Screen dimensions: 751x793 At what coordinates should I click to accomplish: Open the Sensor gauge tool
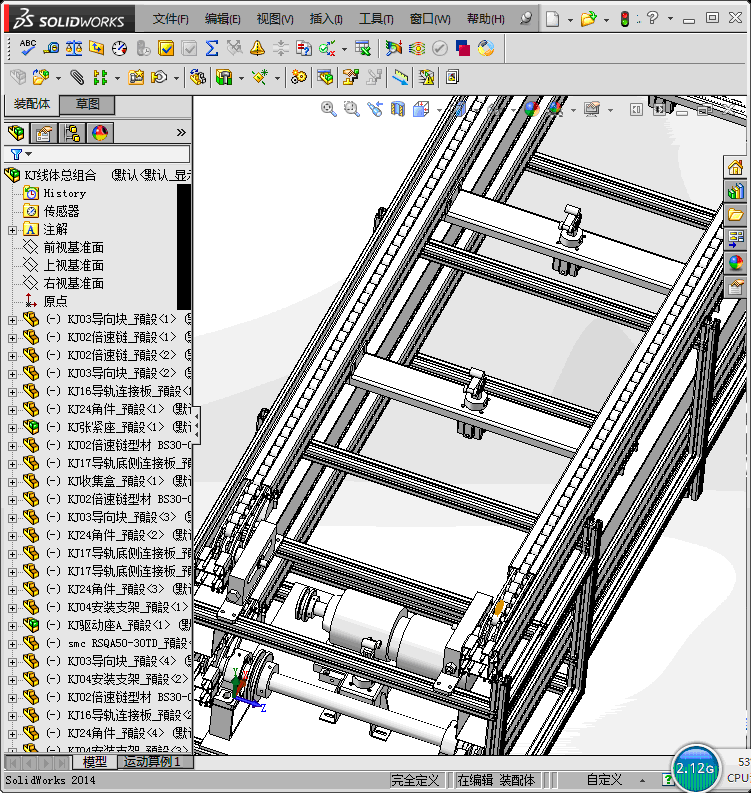tap(119, 49)
